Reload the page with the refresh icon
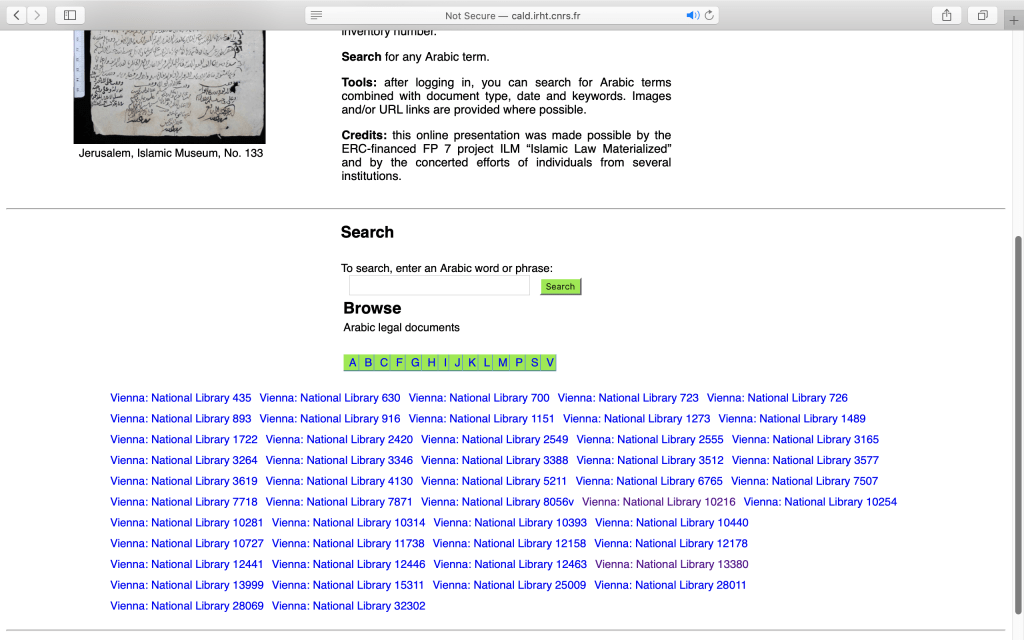Screen dimensions: 1024x640 [x=709, y=15]
